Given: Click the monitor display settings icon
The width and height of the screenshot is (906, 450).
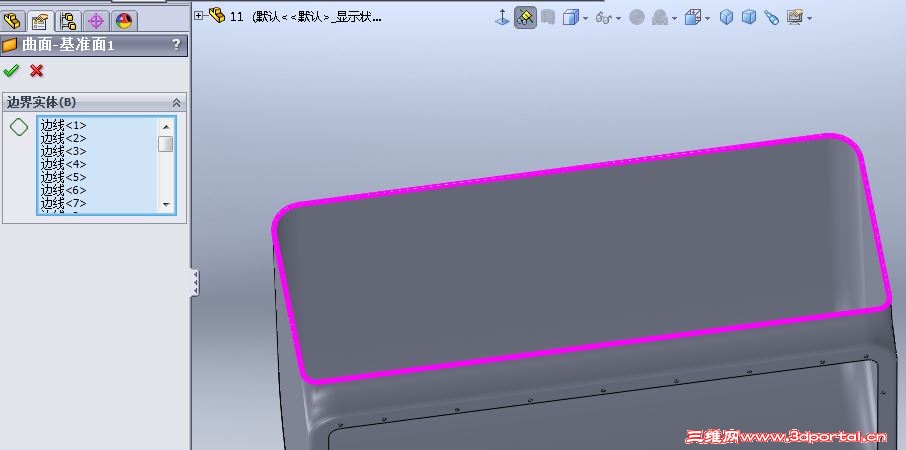Looking at the screenshot, I should (795, 17).
